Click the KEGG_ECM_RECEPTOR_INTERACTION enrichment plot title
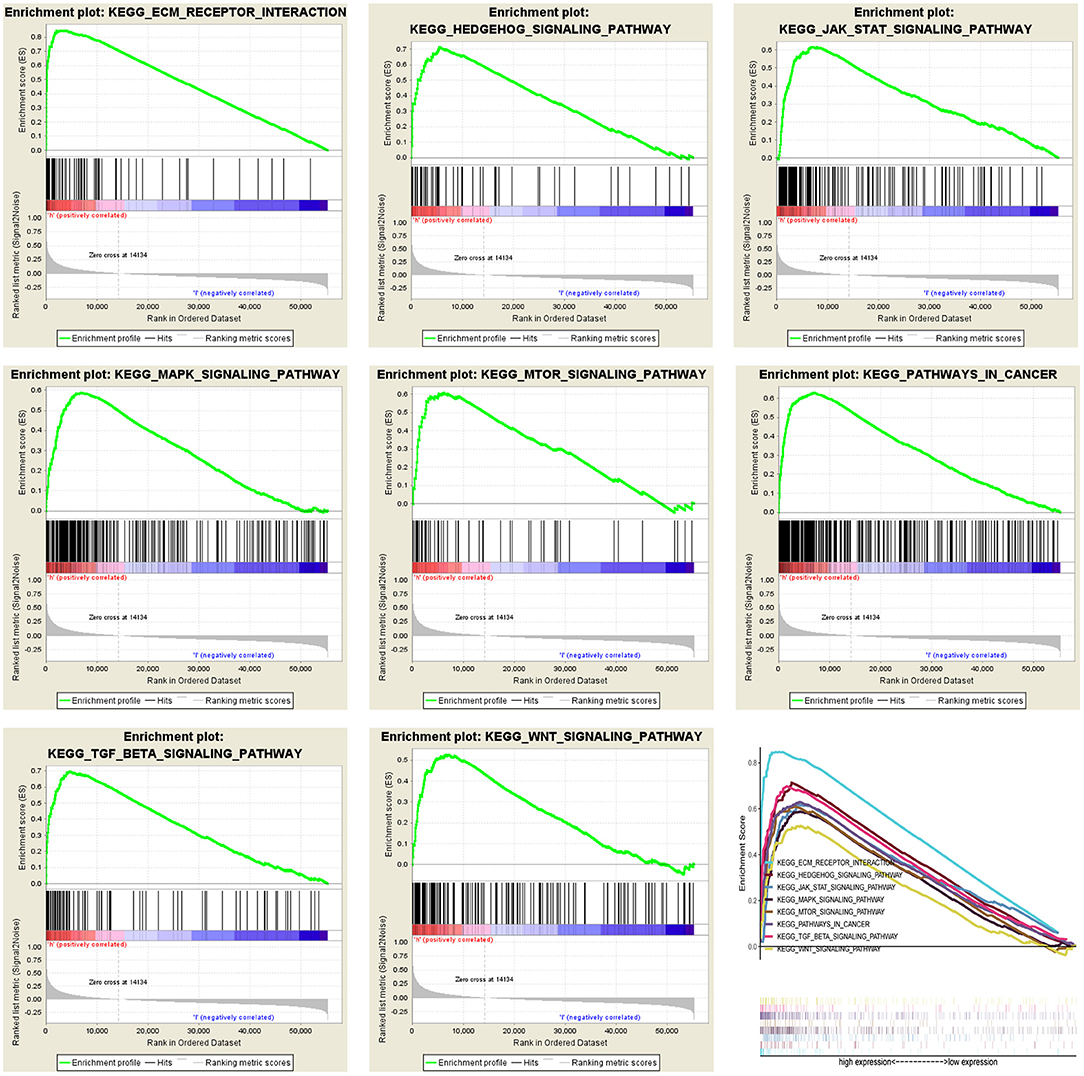 pyautogui.click(x=176, y=12)
